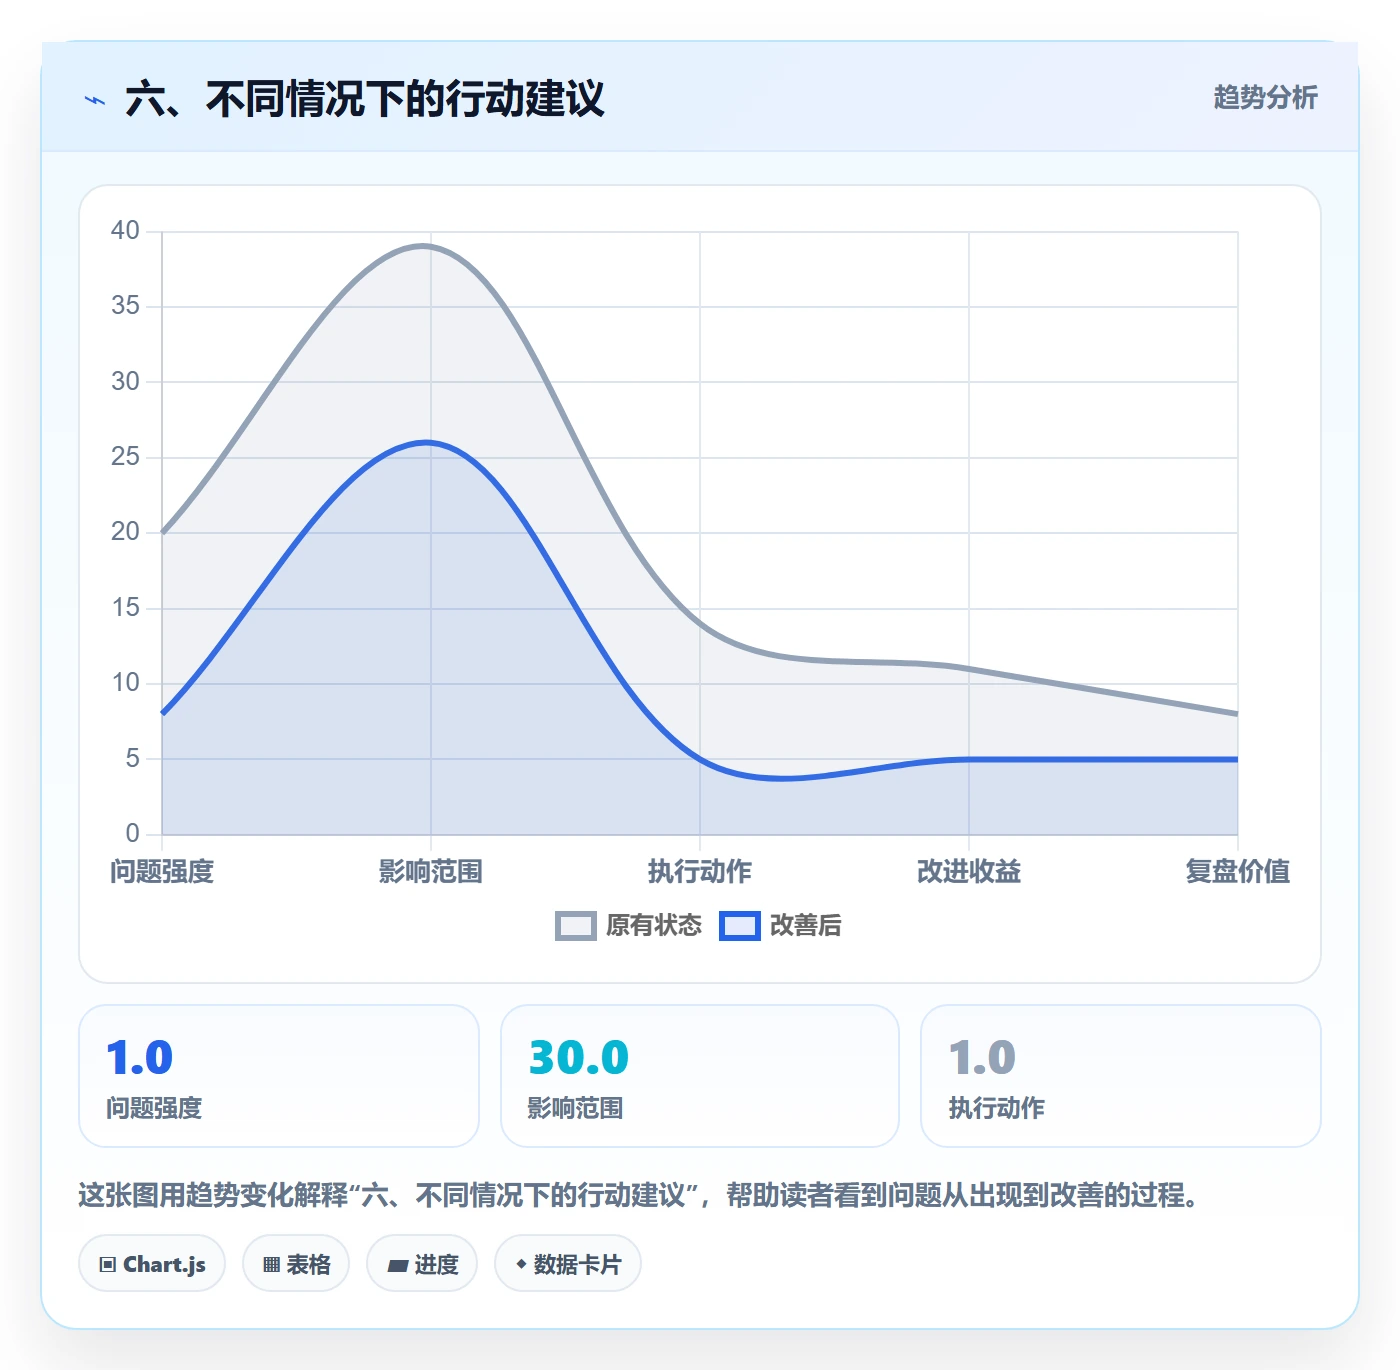Screen dimensions: 1400x1370
Task: Click the 改善后 legend label
Action: 805,926
